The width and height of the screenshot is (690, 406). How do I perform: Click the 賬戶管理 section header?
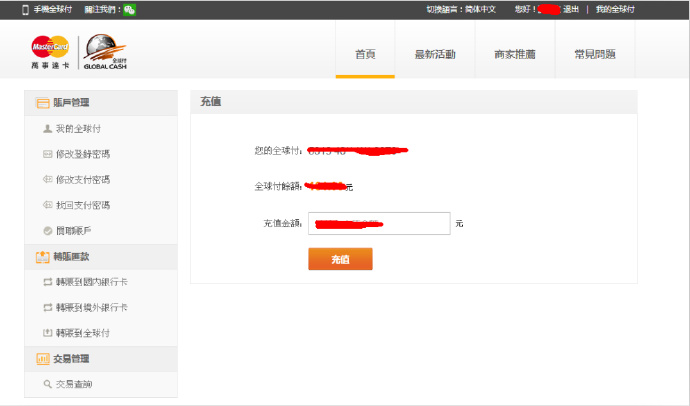(101, 103)
